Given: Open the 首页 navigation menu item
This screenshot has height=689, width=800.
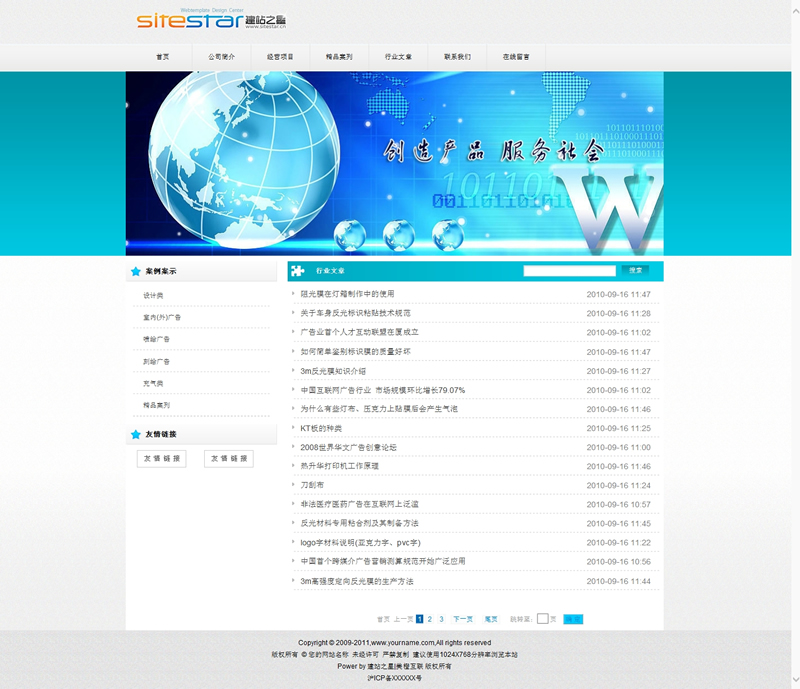Looking at the screenshot, I should point(162,57).
